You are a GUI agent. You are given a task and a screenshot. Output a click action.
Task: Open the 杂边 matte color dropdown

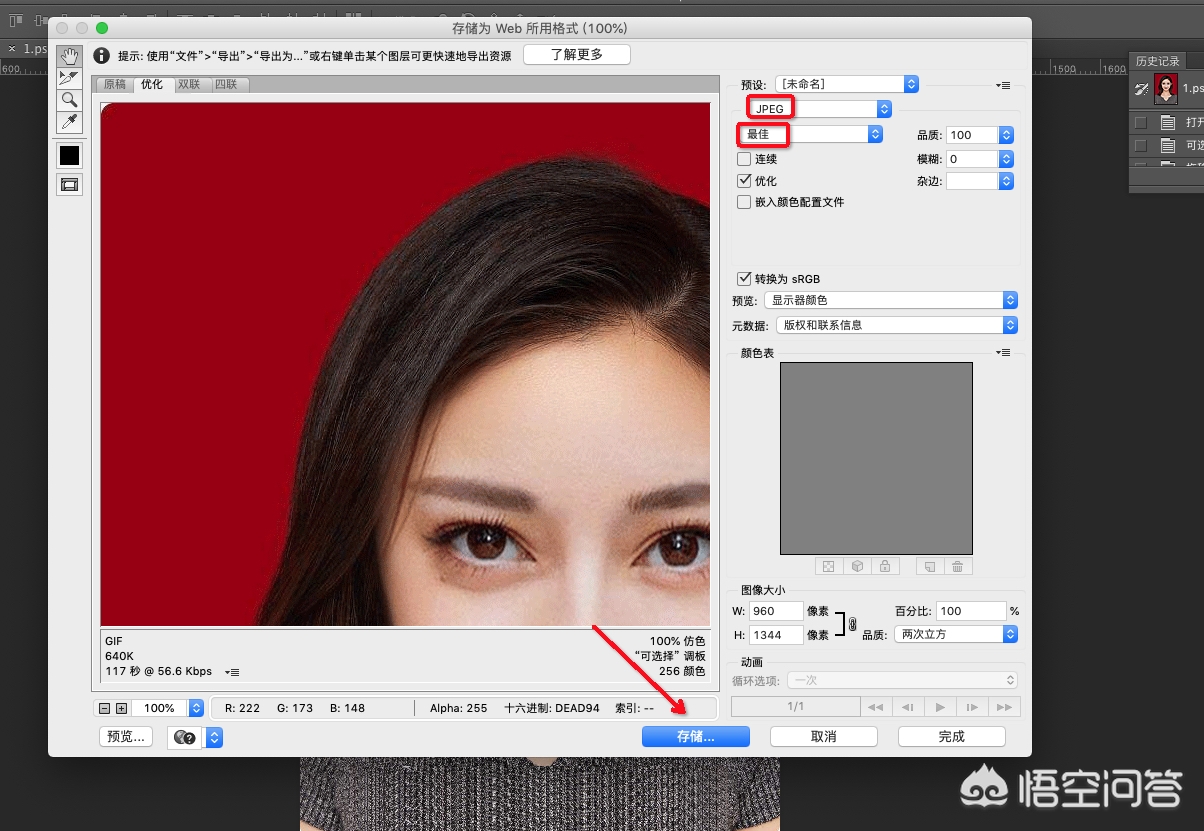[x=980, y=181]
